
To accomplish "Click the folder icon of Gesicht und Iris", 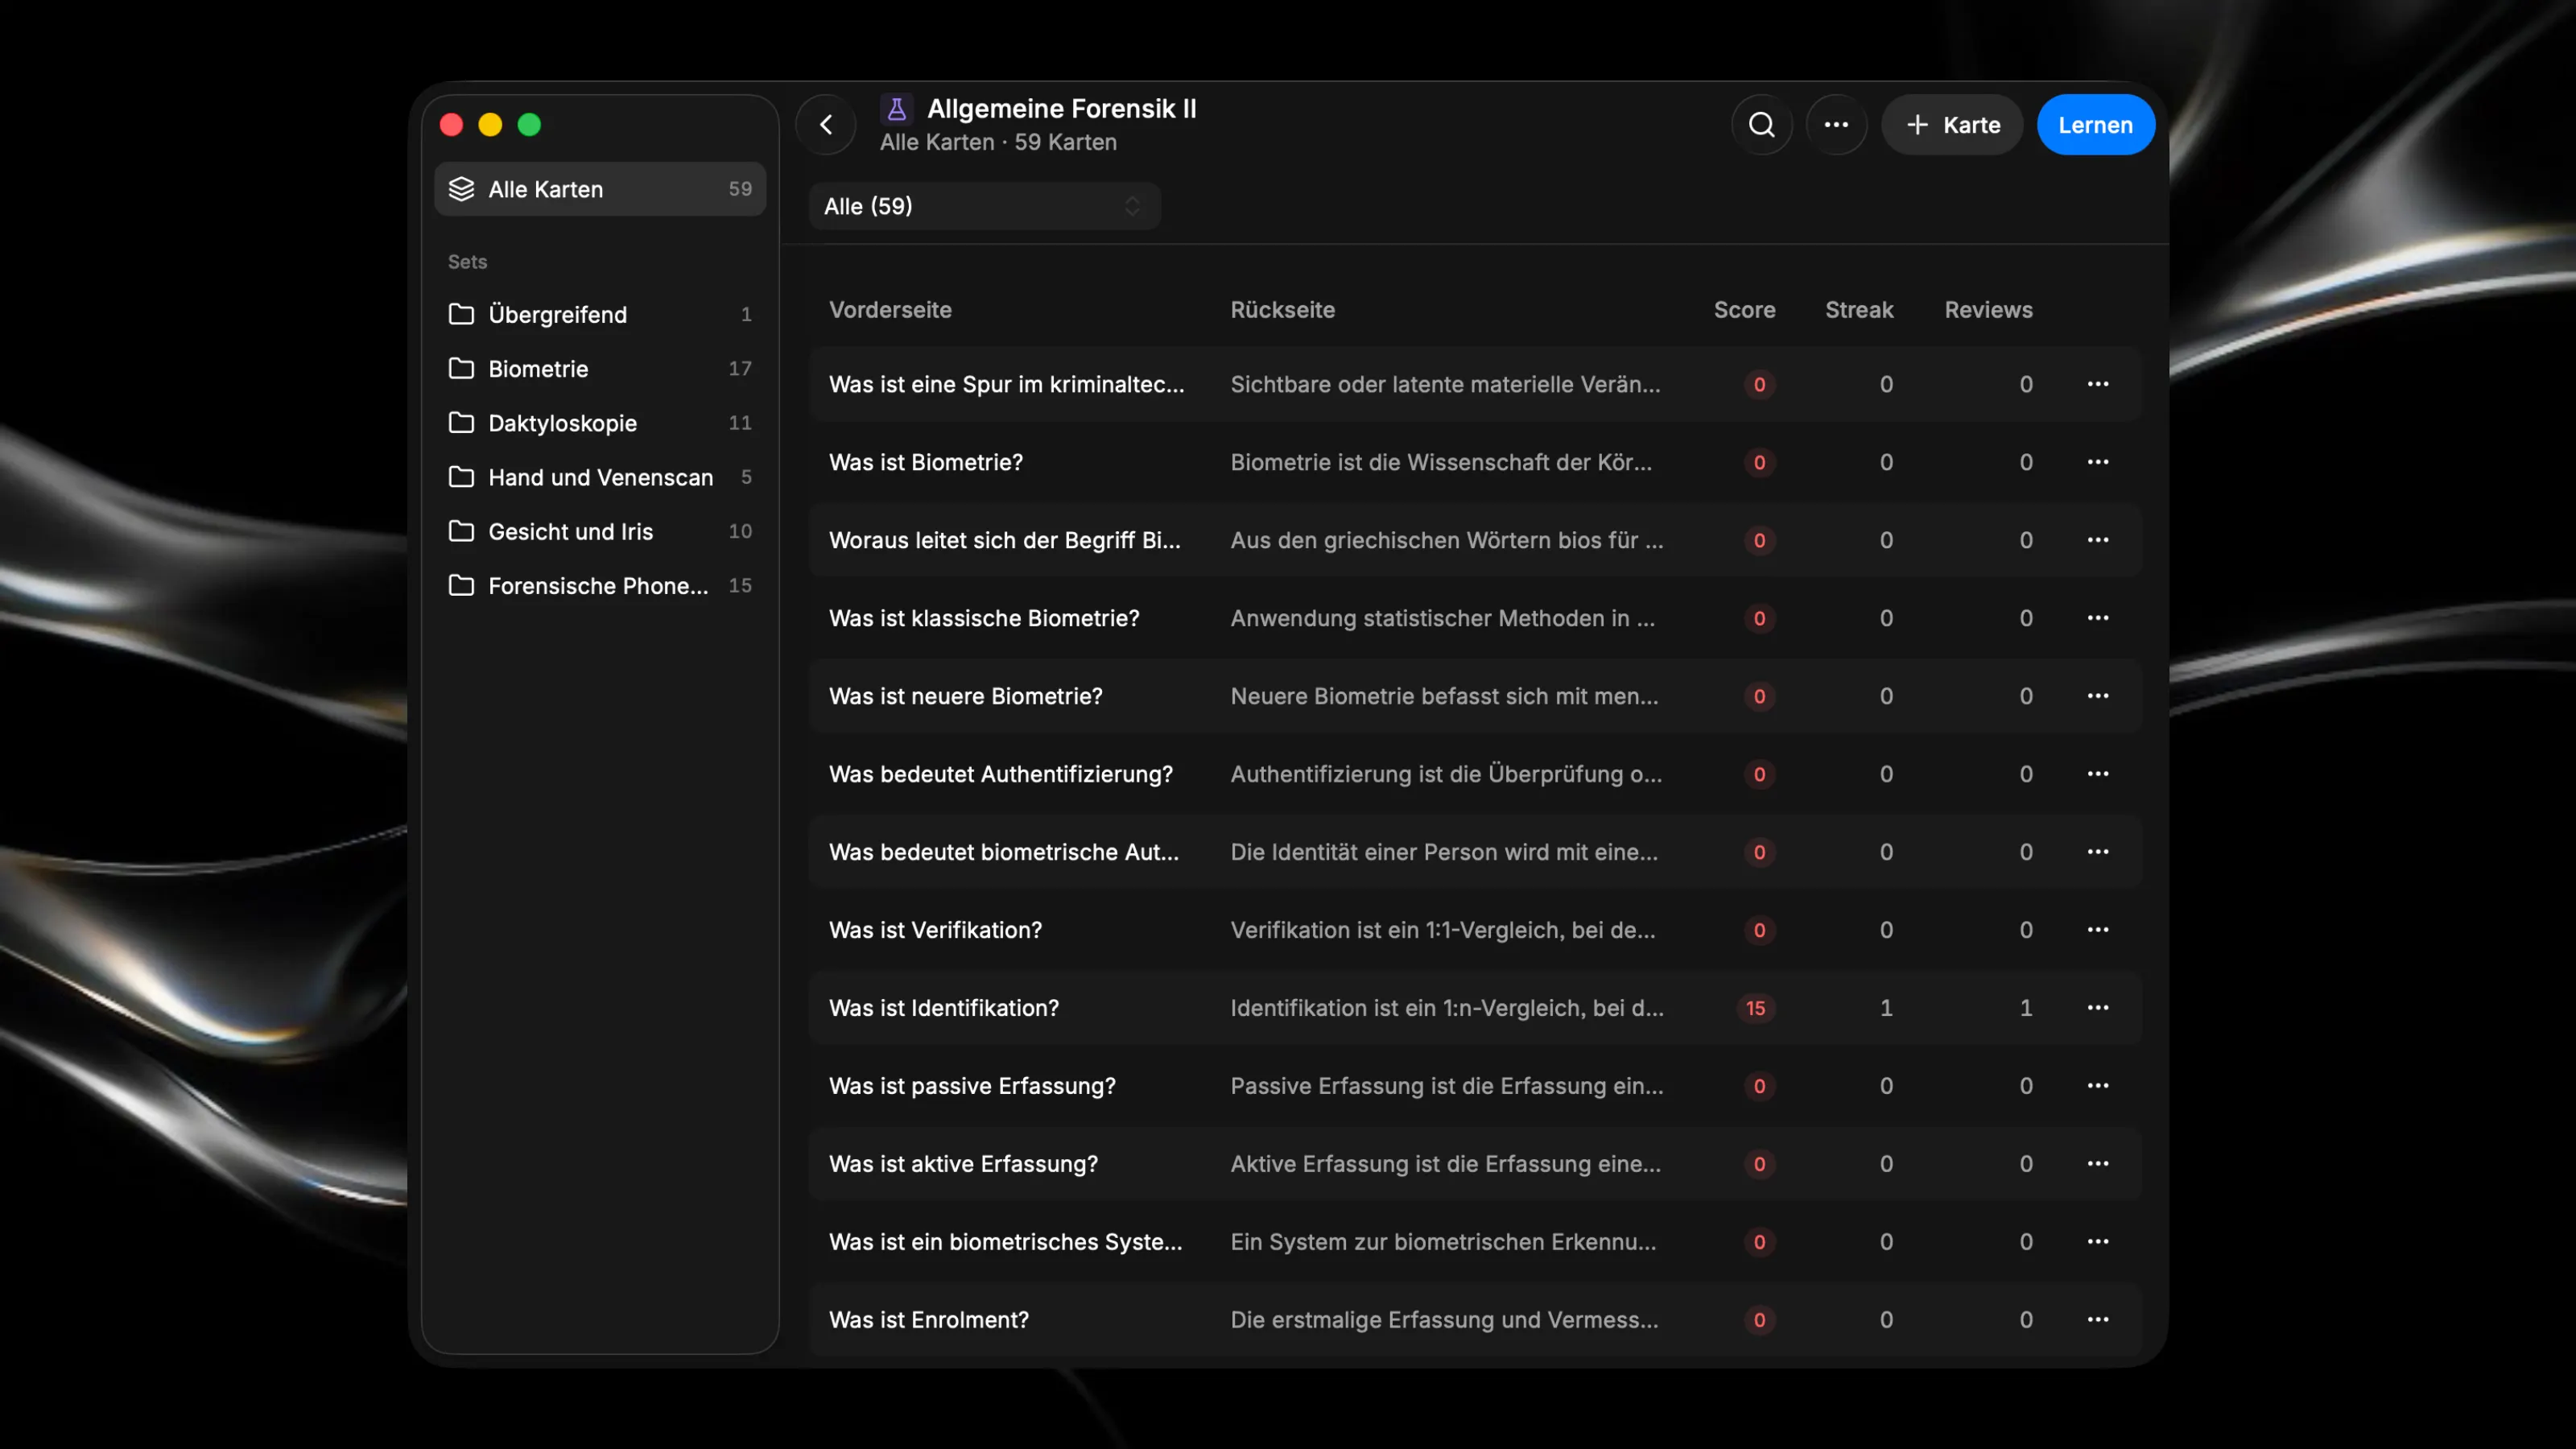I will [x=461, y=531].
